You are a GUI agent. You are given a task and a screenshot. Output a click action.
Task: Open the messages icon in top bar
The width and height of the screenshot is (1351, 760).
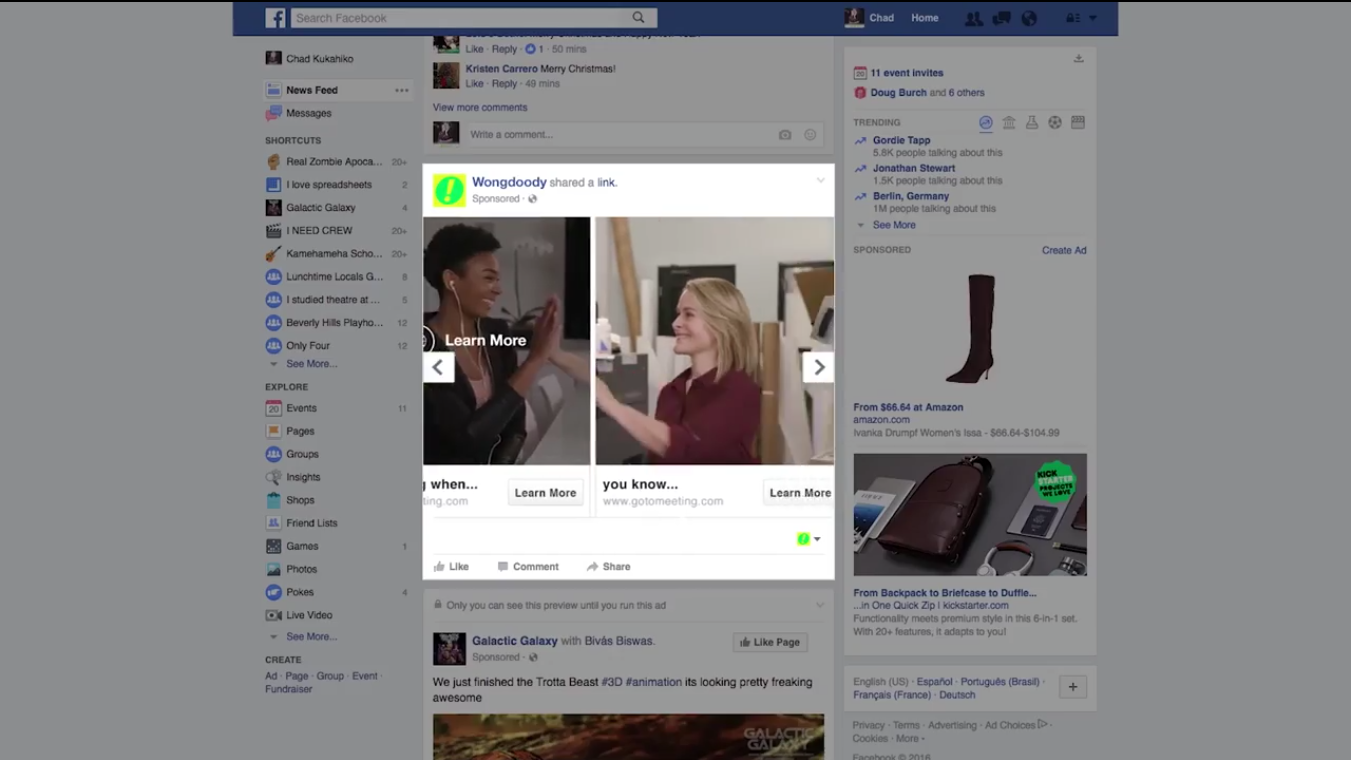1001,18
